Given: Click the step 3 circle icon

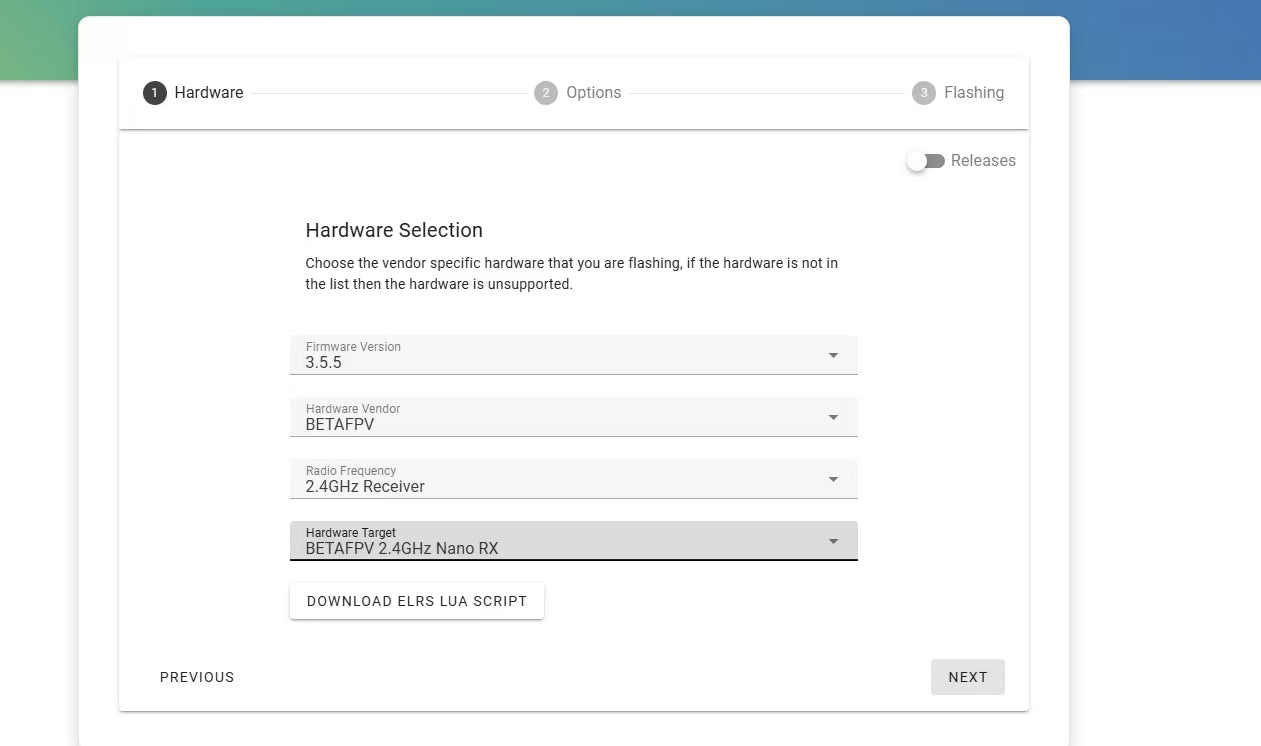Looking at the screenshot, I should (x=923, y=93).
